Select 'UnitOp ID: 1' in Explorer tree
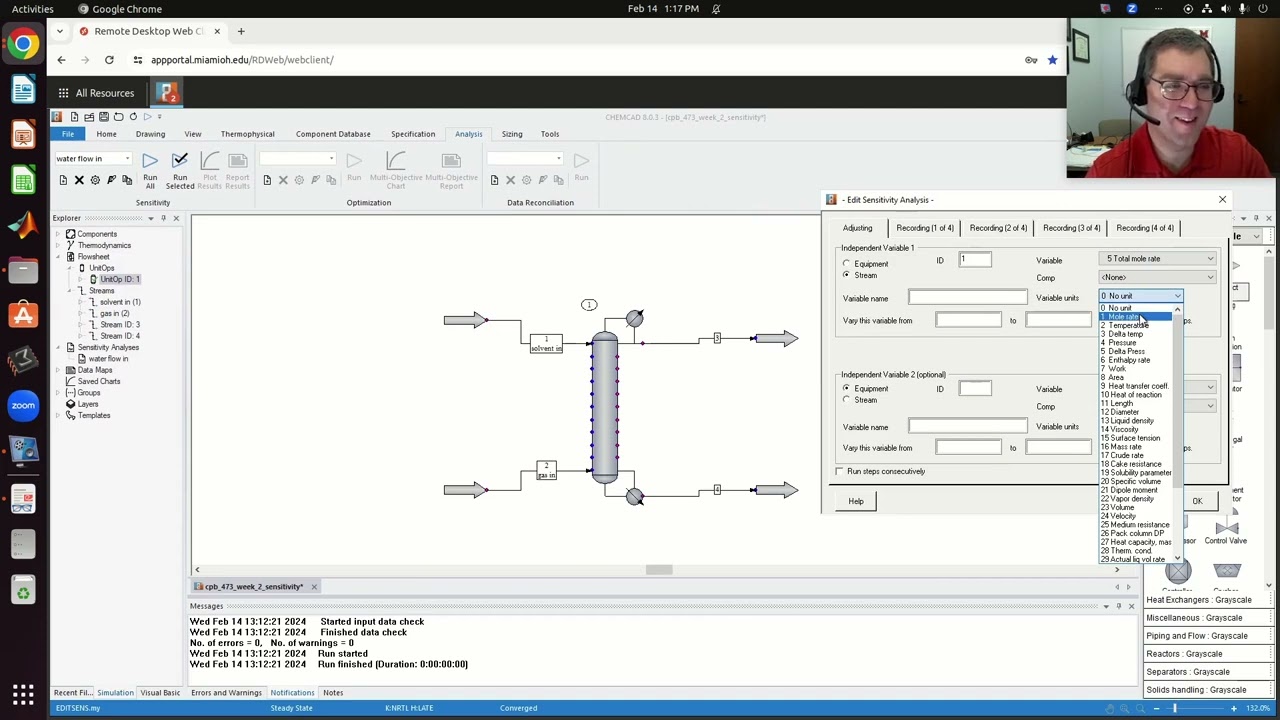Viewport: 1280px width, 720px height. point(119,279)
